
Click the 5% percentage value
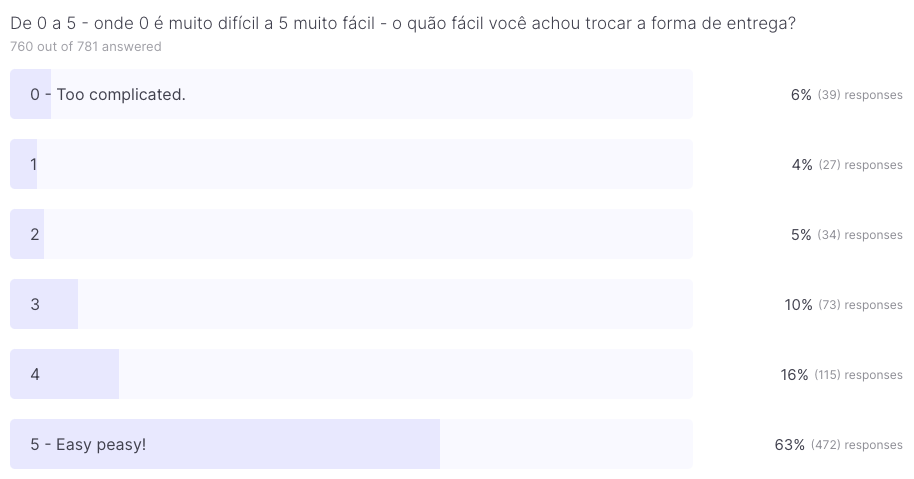tap(801, 235)
